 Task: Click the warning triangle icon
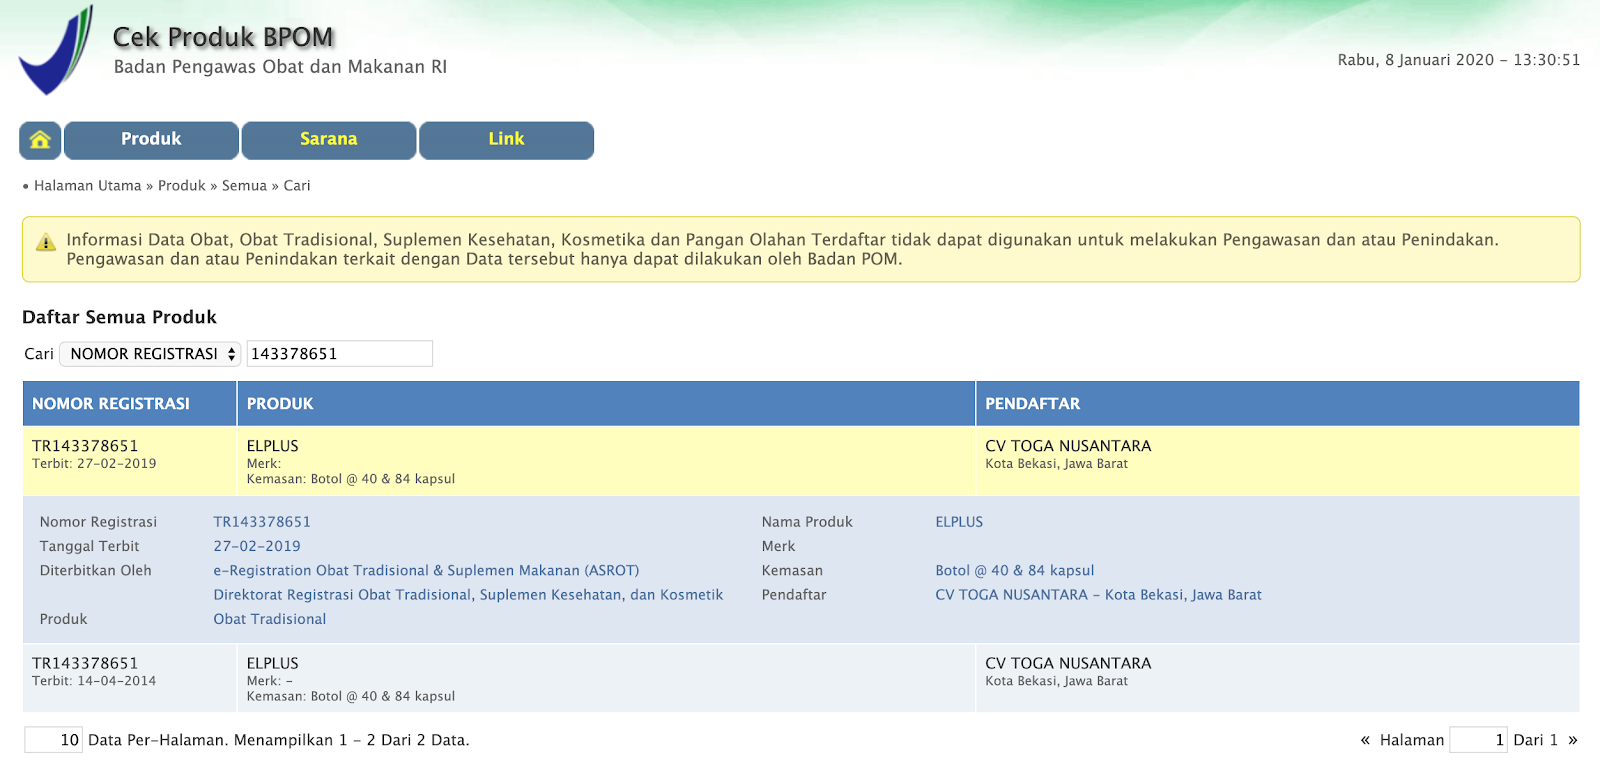(x=46, y=242)
